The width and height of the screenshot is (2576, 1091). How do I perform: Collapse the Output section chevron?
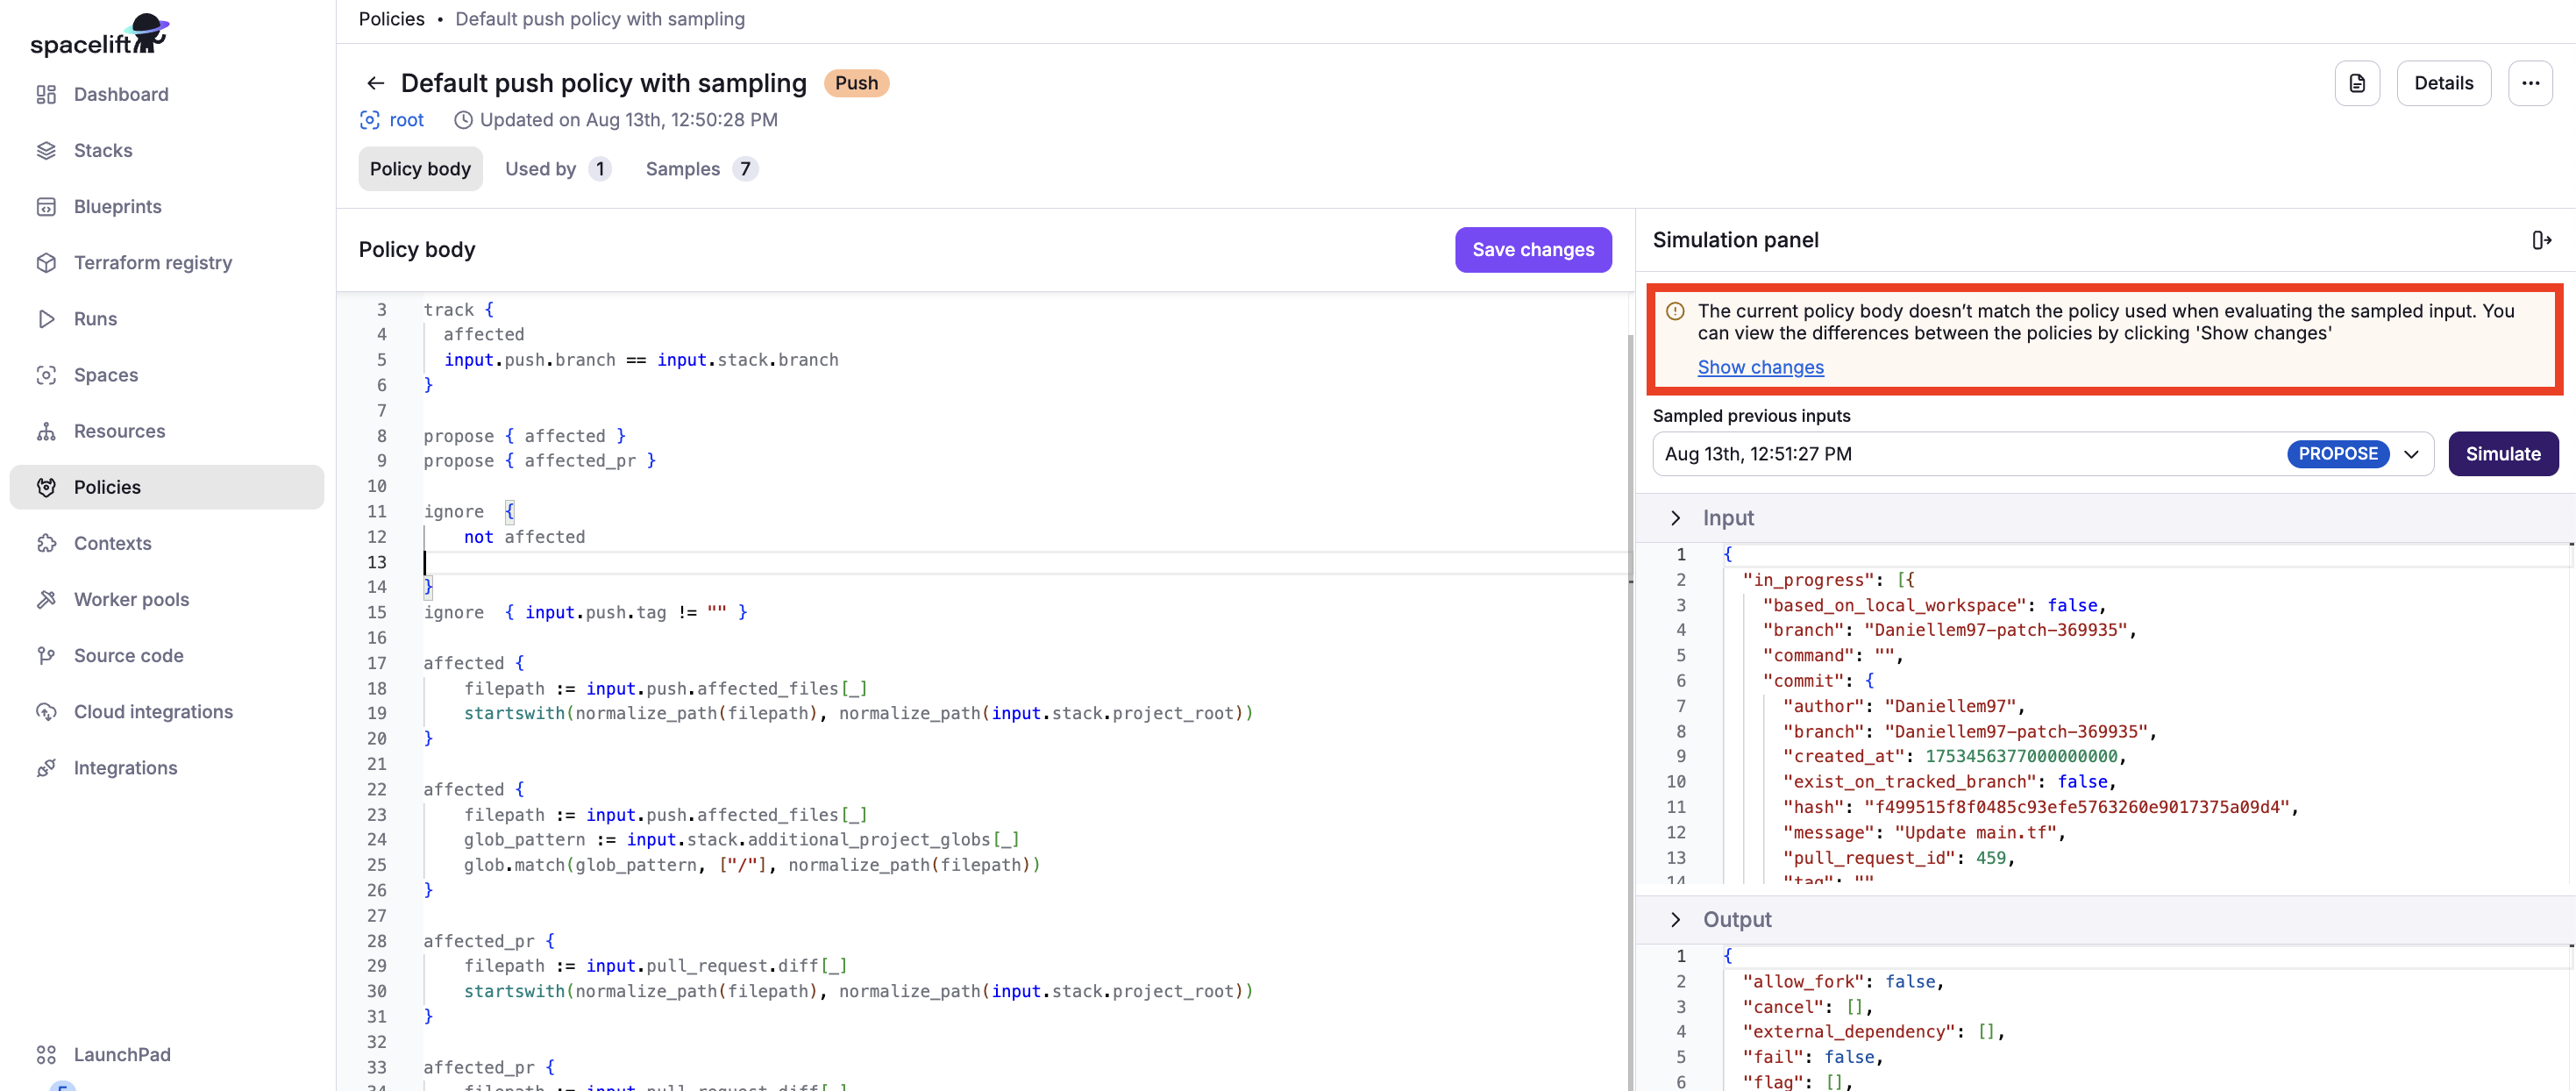[1675, 919]
